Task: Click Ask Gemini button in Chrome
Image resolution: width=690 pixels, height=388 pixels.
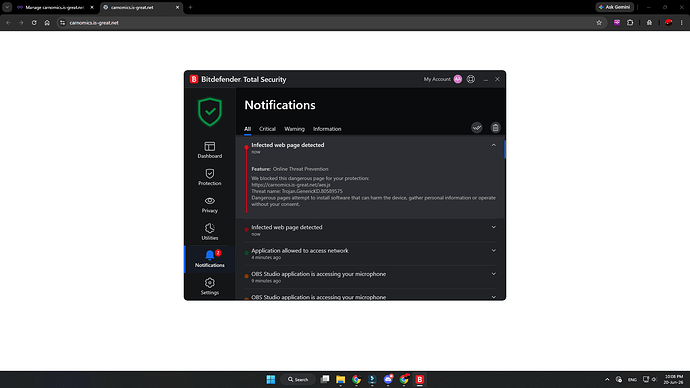Action: click(x=615, y=7)
